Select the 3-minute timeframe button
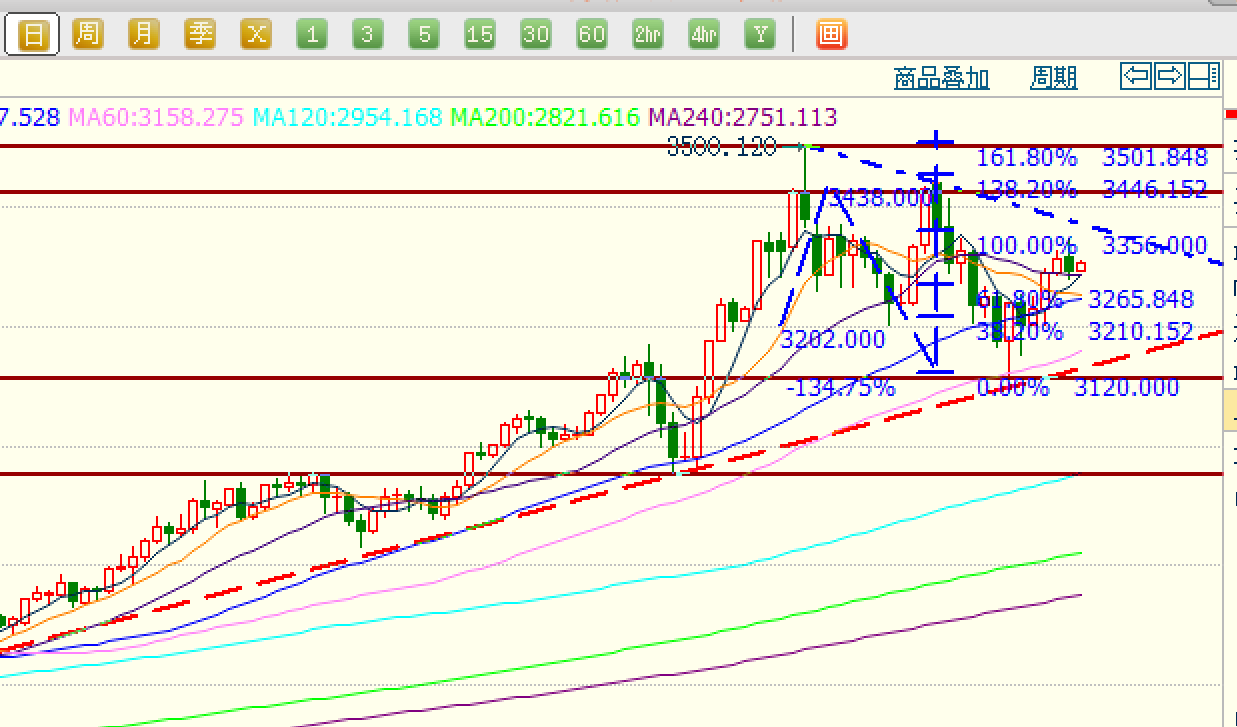The width and height of the screenshot is (1237, 727). 368,35
